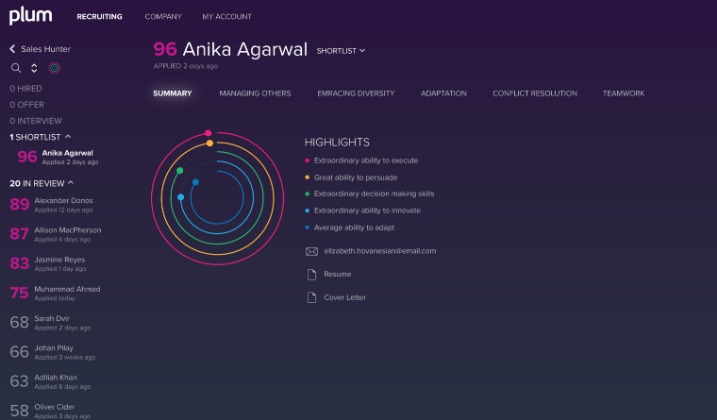
Task: Open the Company menu
Action: (x=163, y=17)
